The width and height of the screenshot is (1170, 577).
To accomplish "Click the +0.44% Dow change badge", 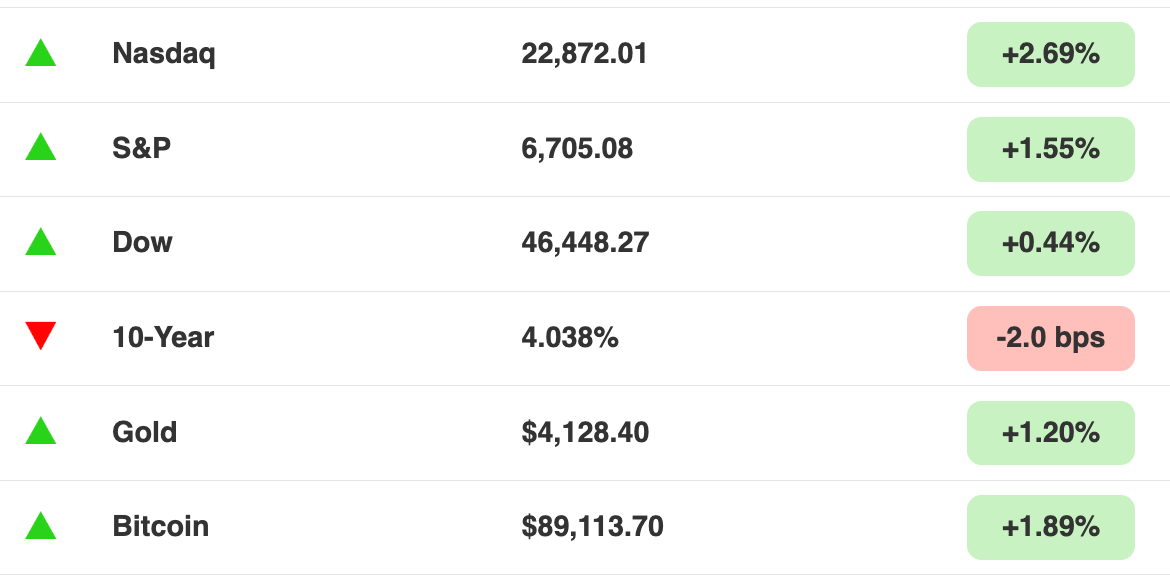I will click(1051, 243).
